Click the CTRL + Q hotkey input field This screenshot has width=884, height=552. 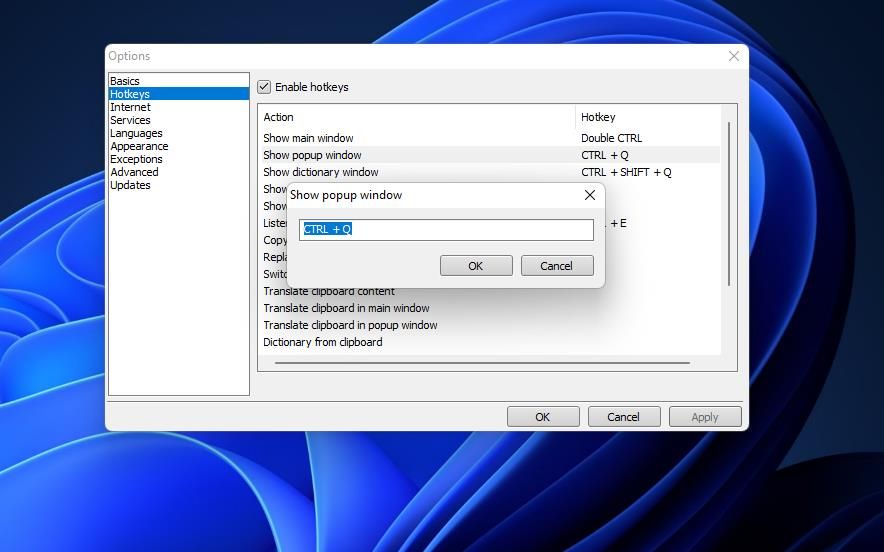[x=446, y=230]
